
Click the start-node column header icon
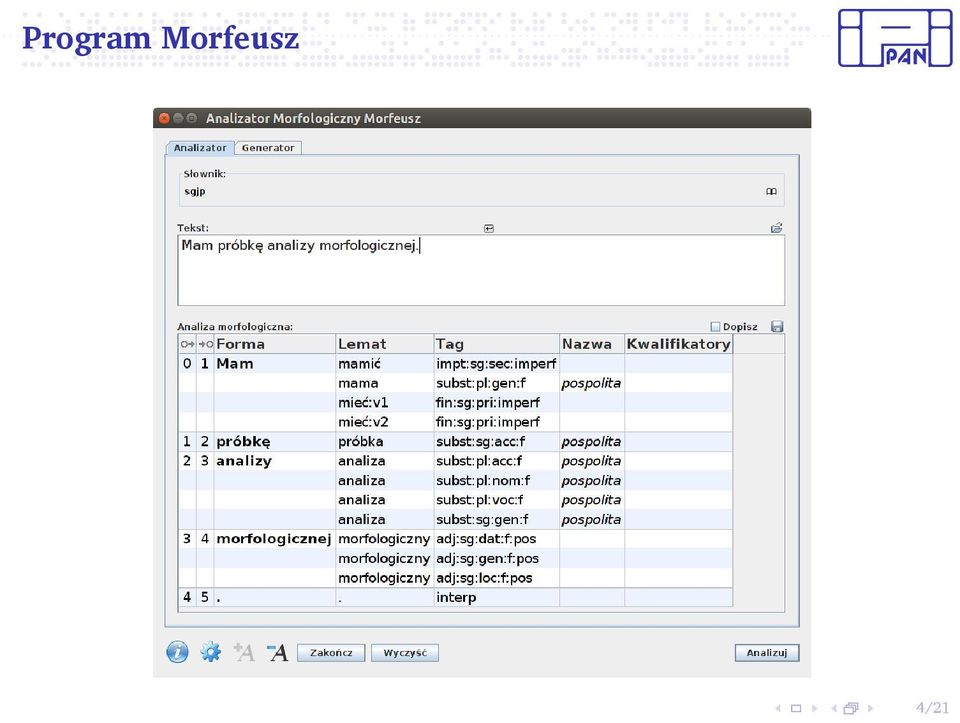[187, 344]
